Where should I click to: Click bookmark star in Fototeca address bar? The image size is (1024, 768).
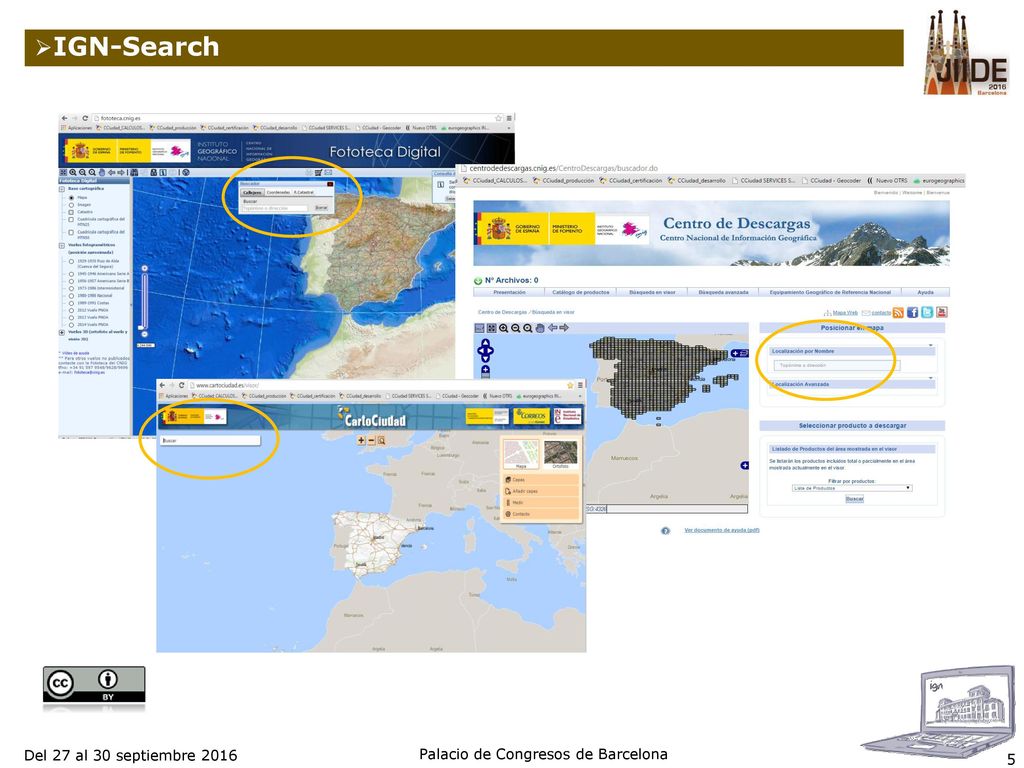pyautogui.click(x=498, y=118)
